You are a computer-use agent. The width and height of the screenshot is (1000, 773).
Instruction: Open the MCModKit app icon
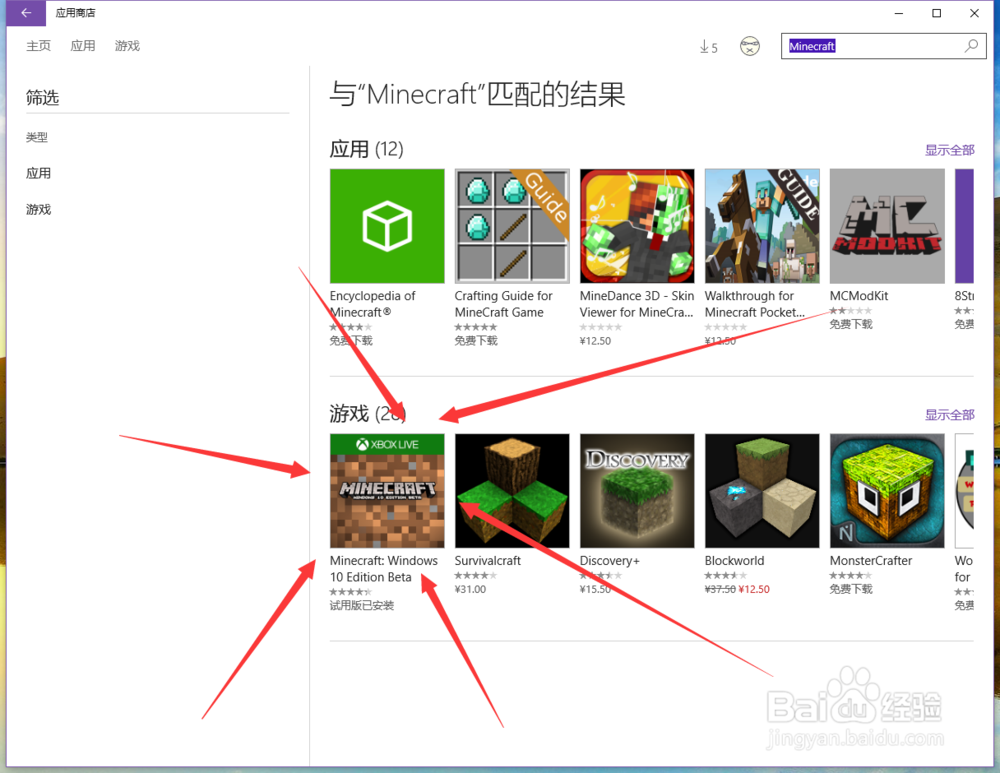click(x=887, y=225)
